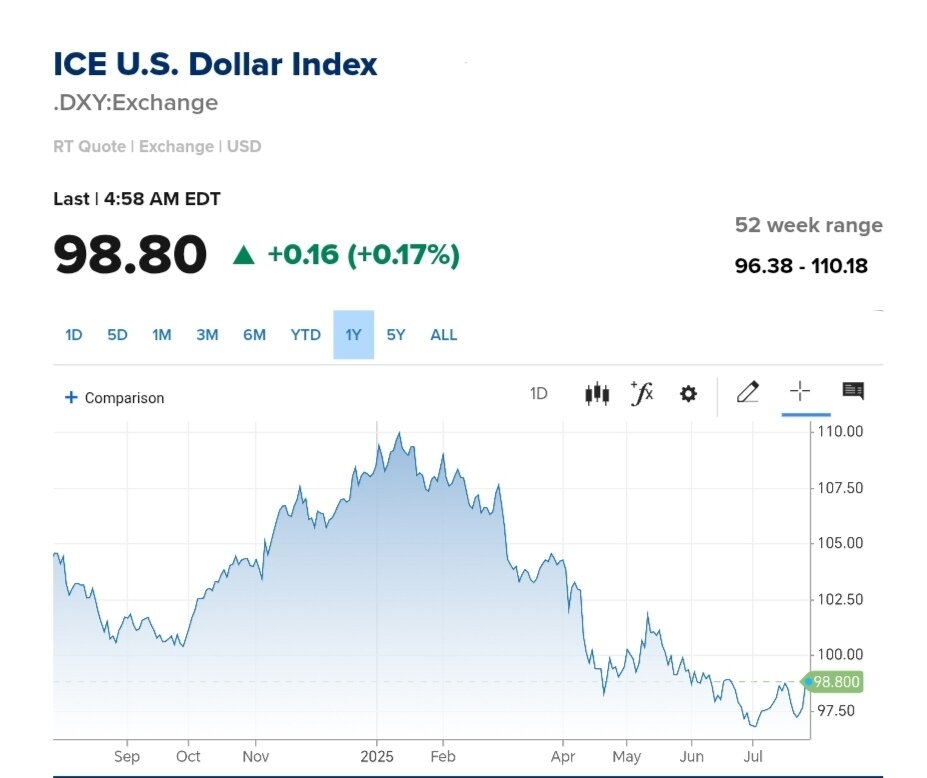The image size is (927, 778).
Task: Open the 1D interval dropdown in toolbar
Action: [x=538, y=393]
